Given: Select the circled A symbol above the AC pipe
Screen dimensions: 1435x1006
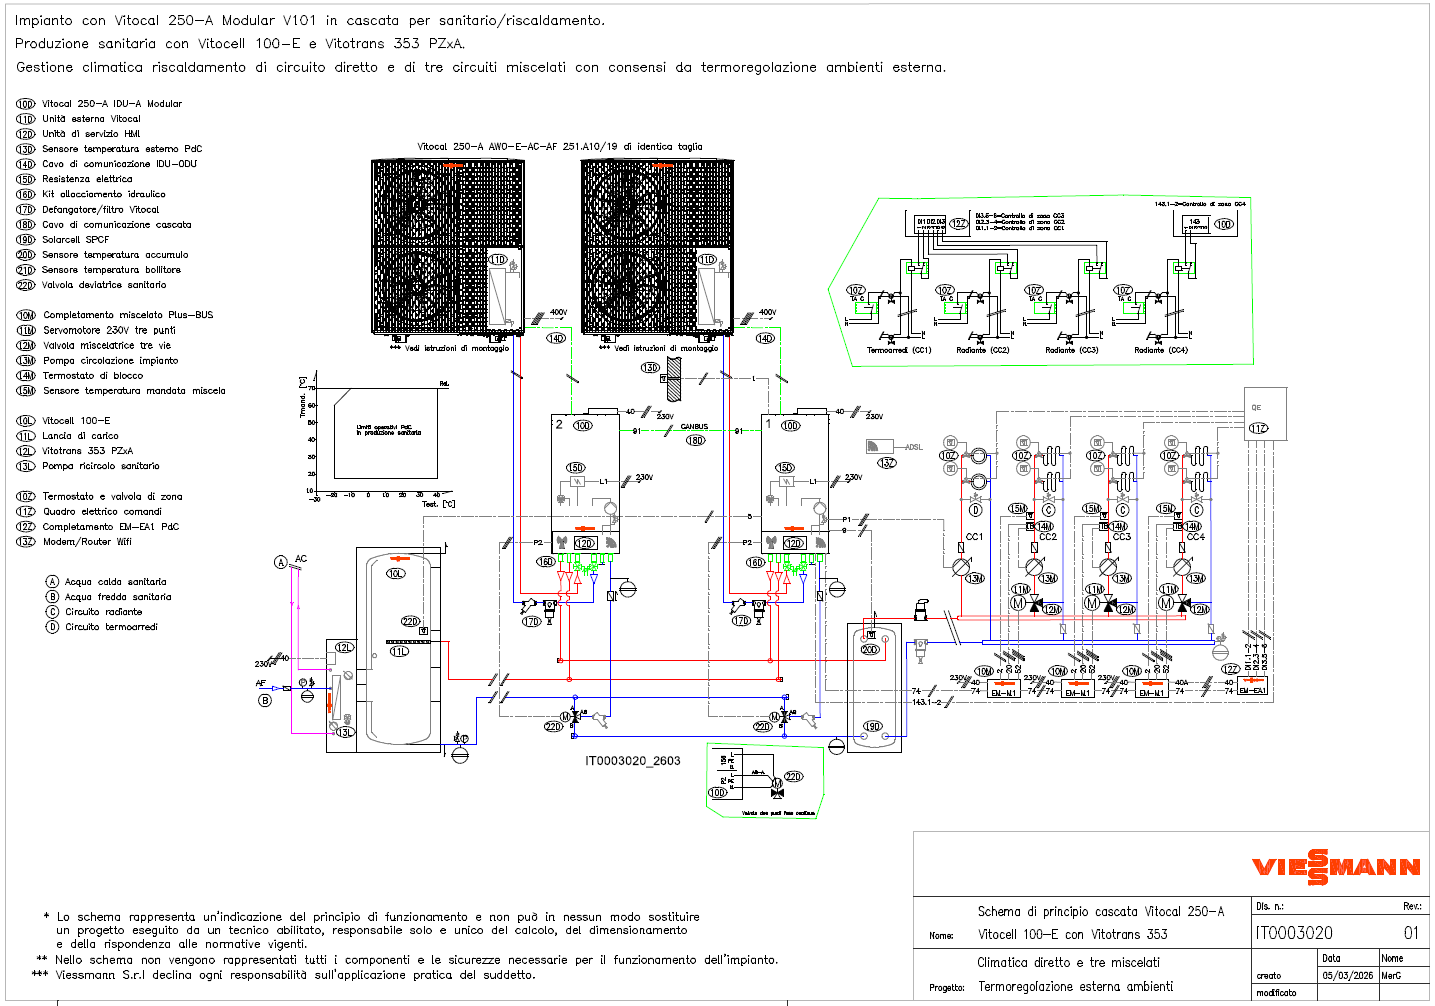Looking at the screenshot, I should 281,562.
